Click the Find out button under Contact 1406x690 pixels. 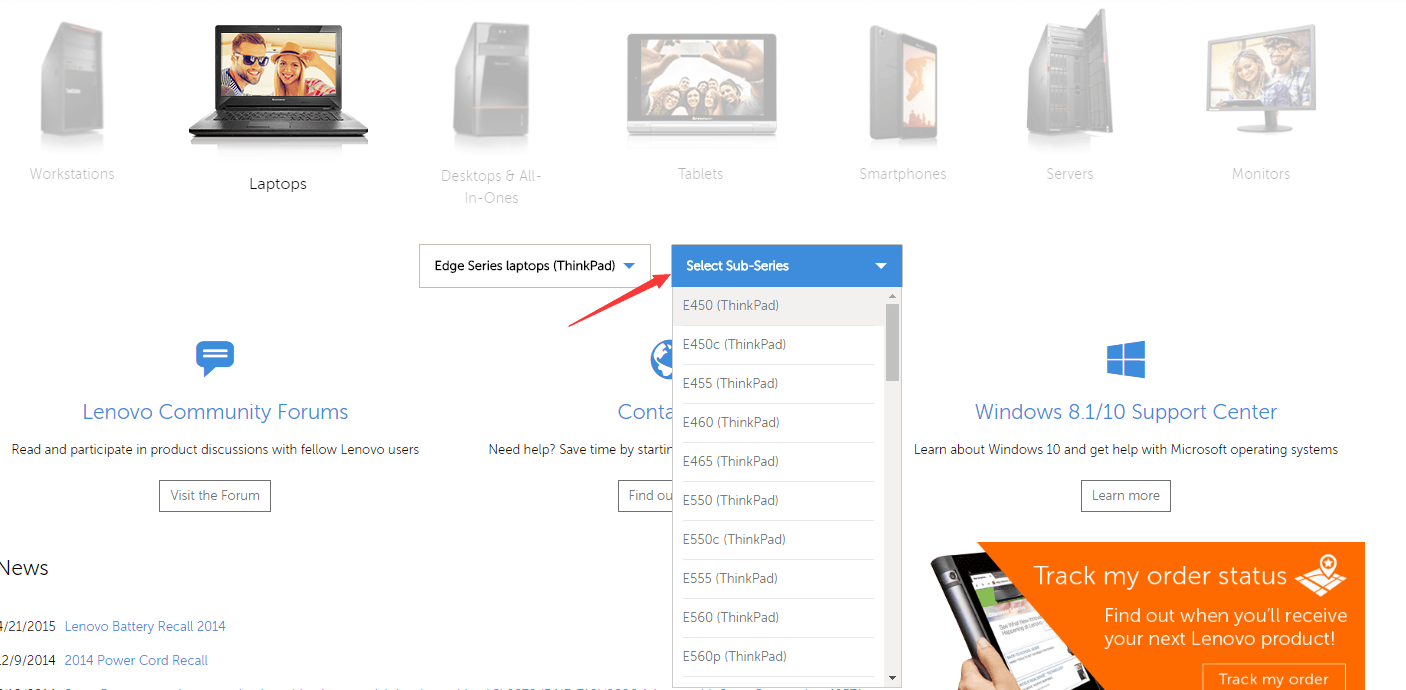[646, 496]
